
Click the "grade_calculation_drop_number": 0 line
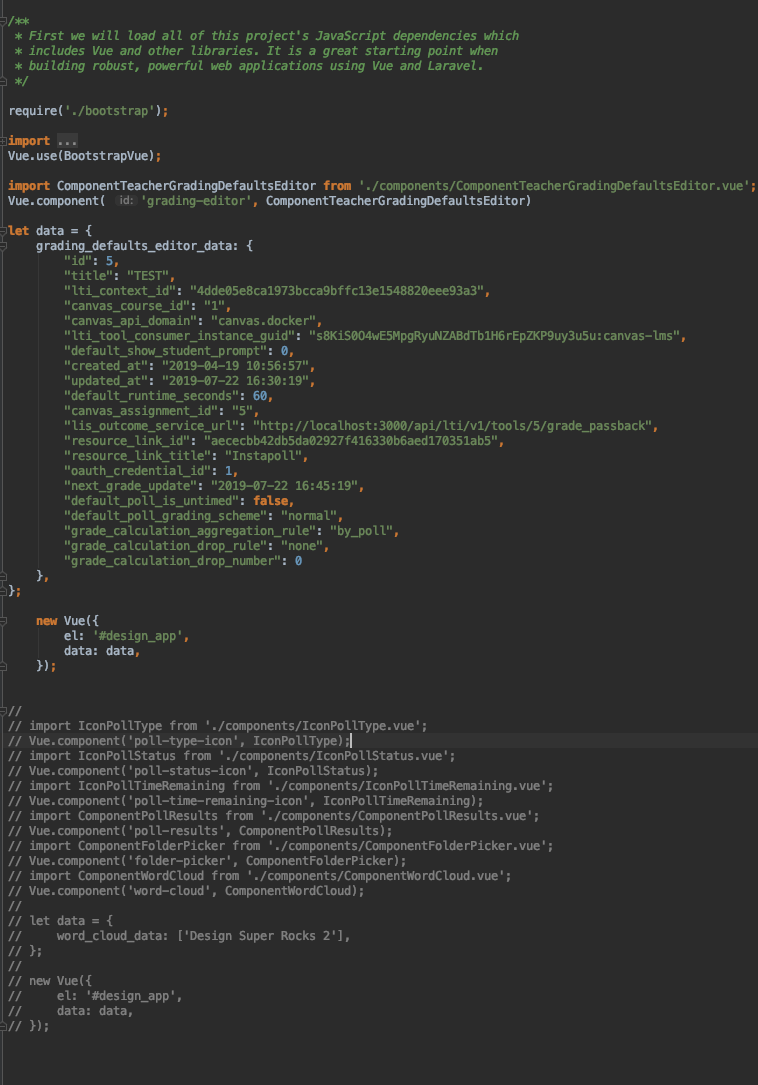coord(183,561)
